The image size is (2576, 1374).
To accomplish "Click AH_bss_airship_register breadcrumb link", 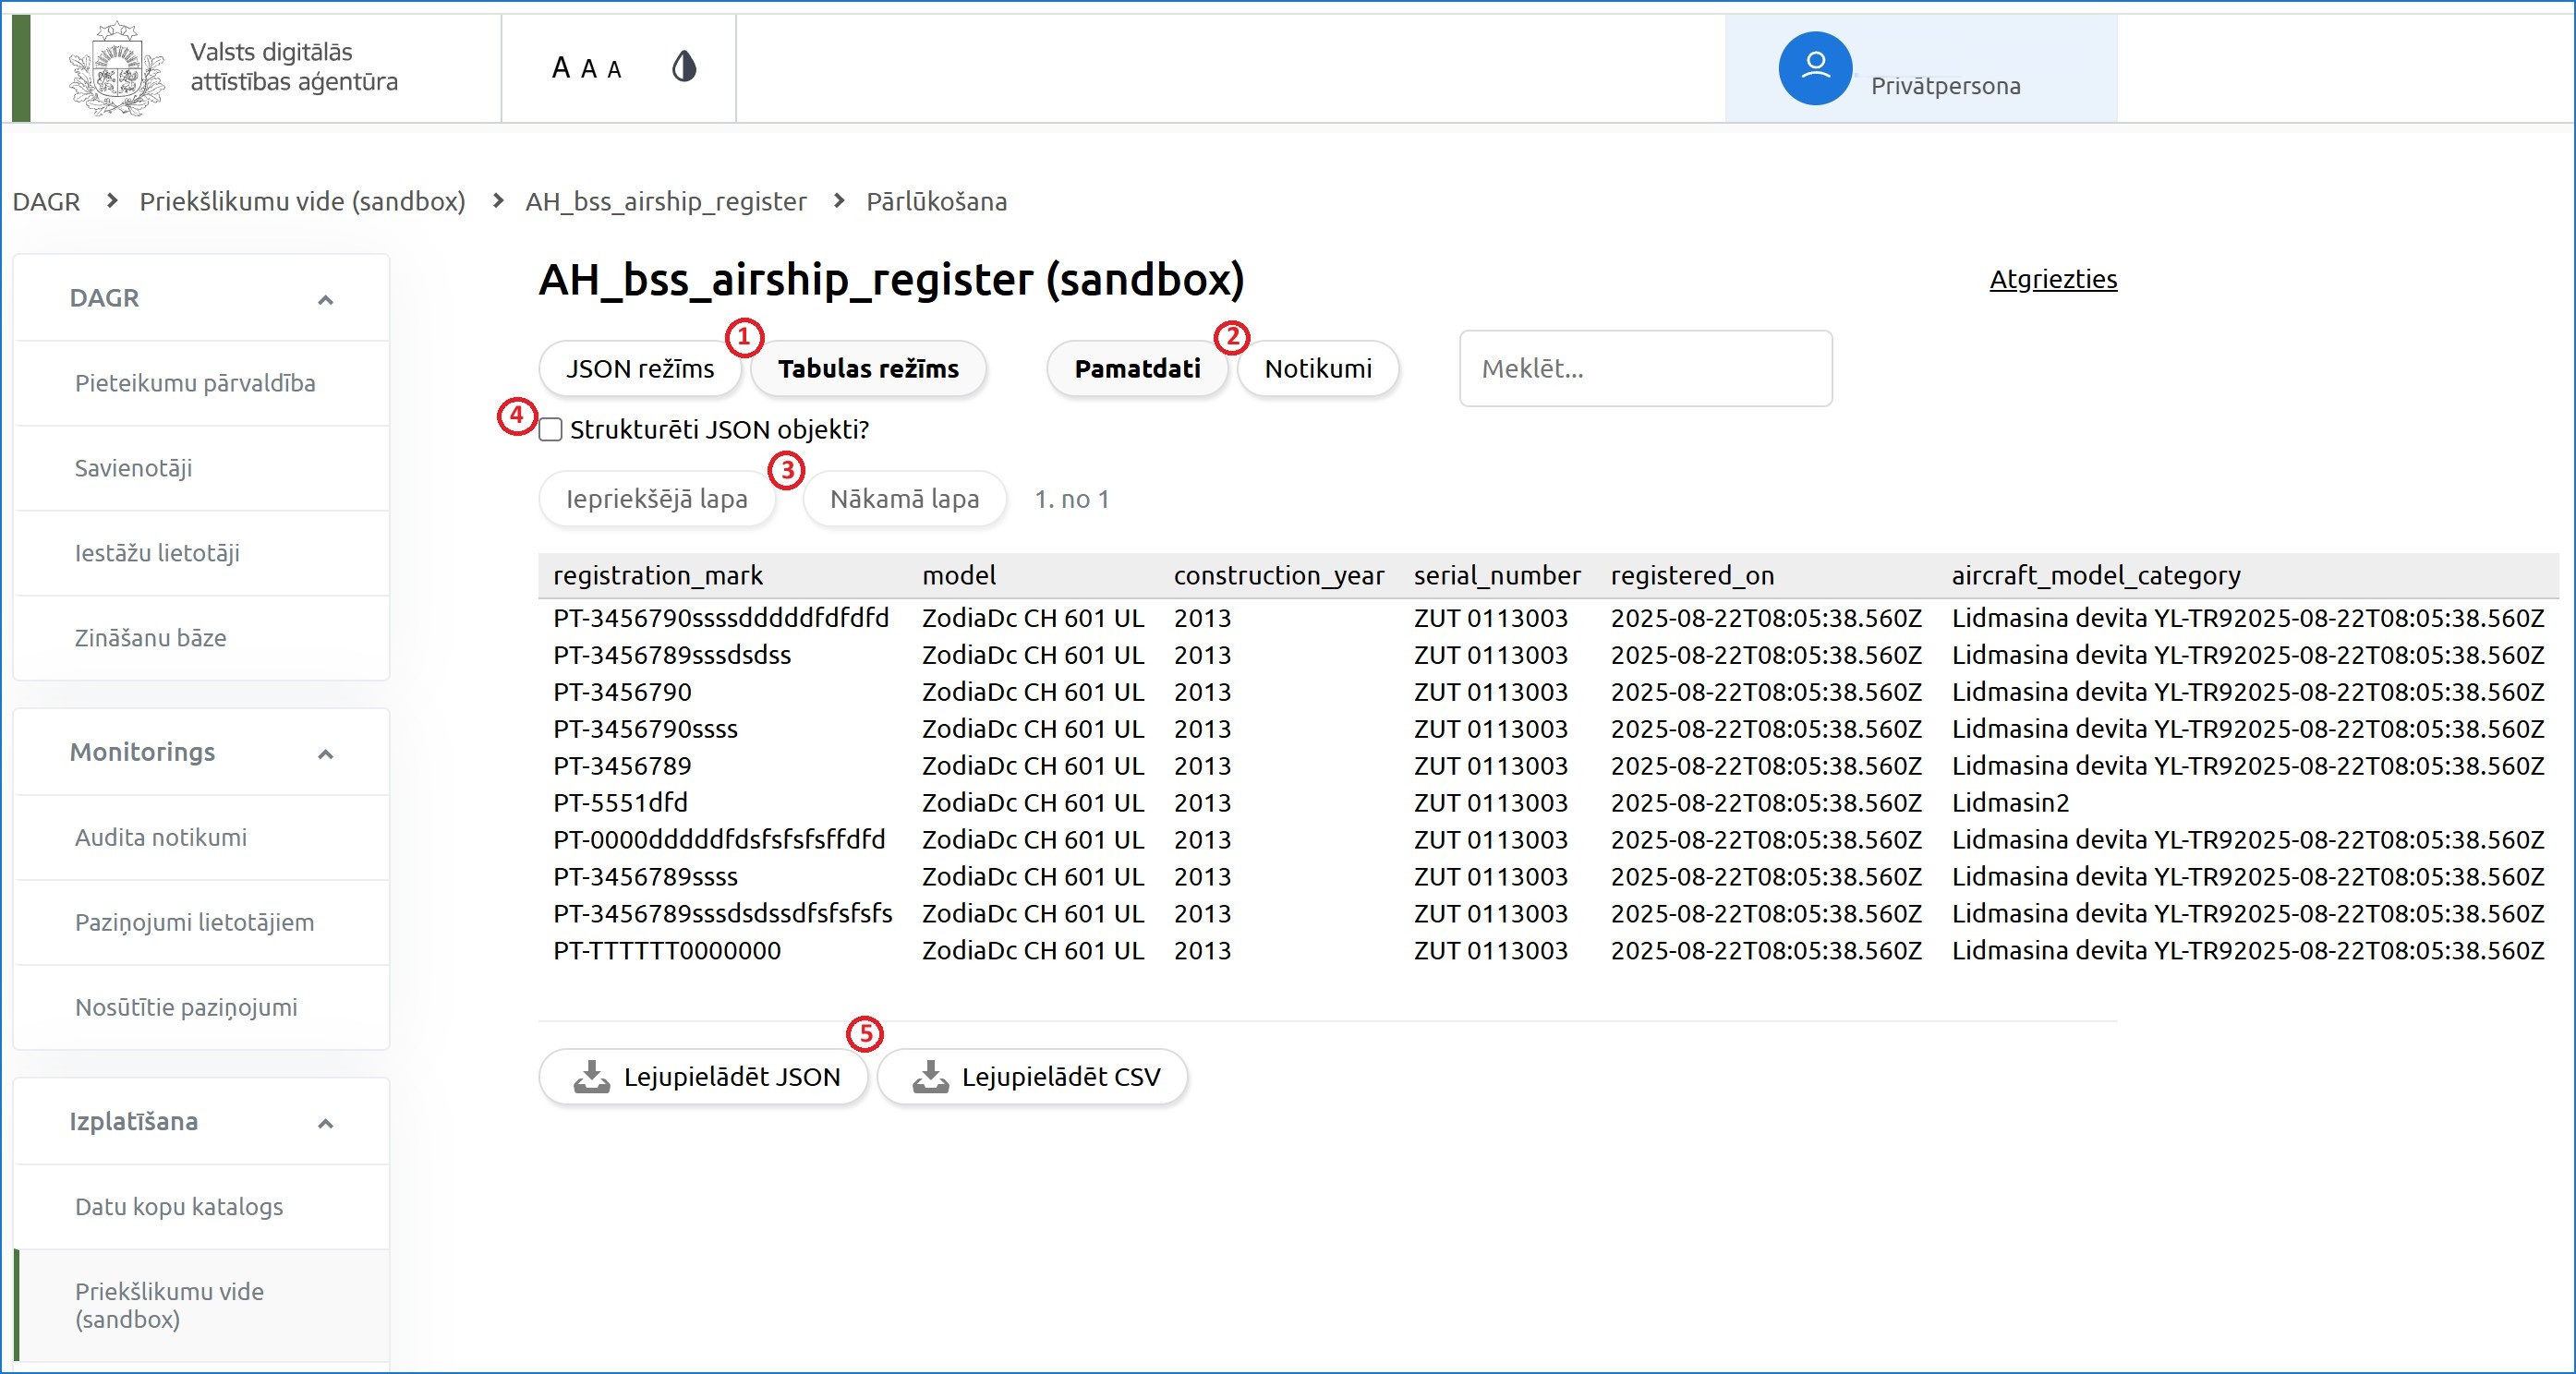I will click(666, 202).
